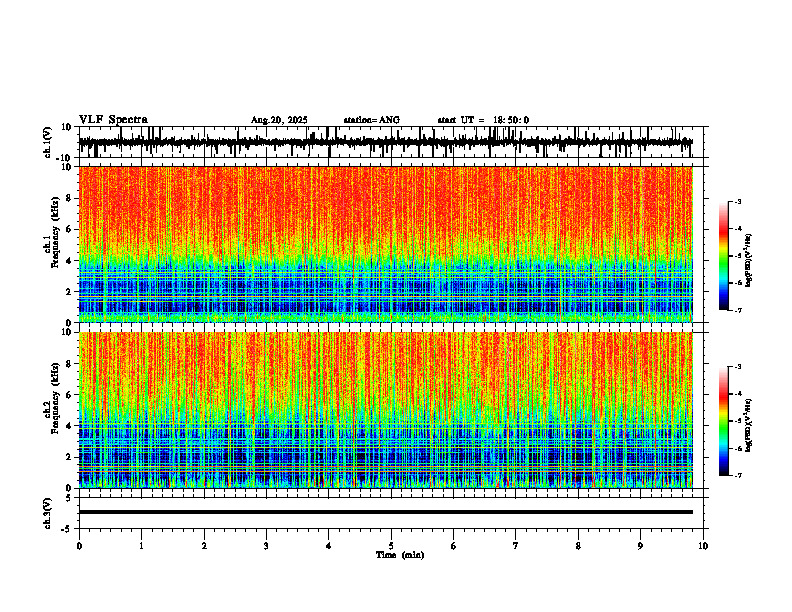Click the "ch.1(V)" waveform axis label
This screenshot has height=612, width=792.
click(48, 142)
